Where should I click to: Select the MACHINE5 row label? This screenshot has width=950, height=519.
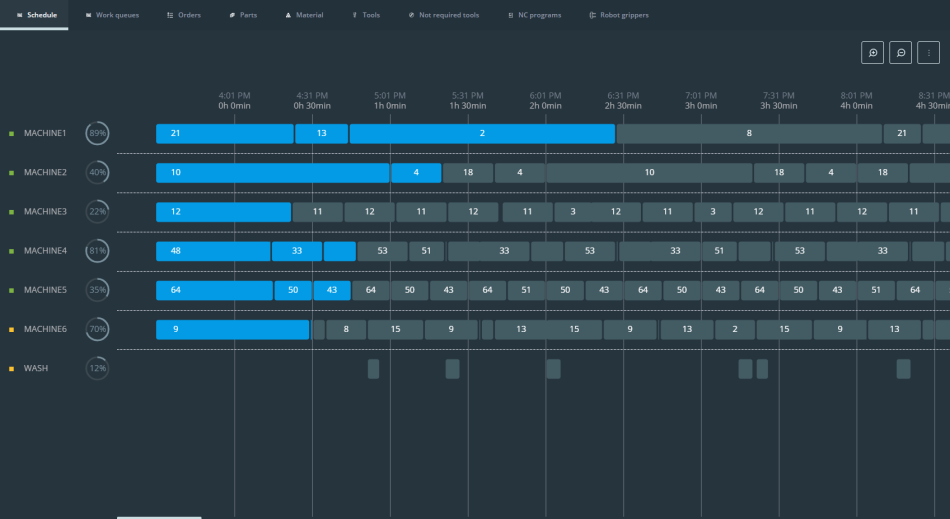coord(45,290)
